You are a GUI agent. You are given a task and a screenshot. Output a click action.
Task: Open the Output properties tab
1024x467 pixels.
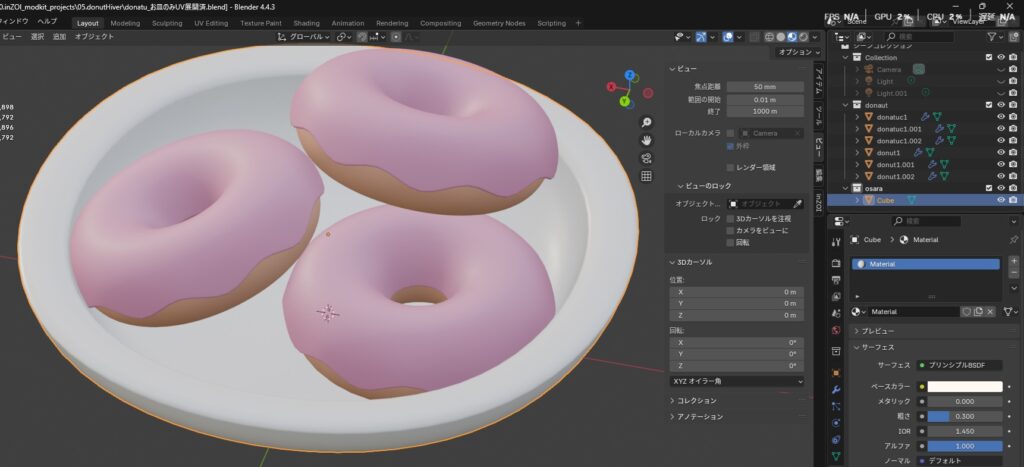point(836,280)
